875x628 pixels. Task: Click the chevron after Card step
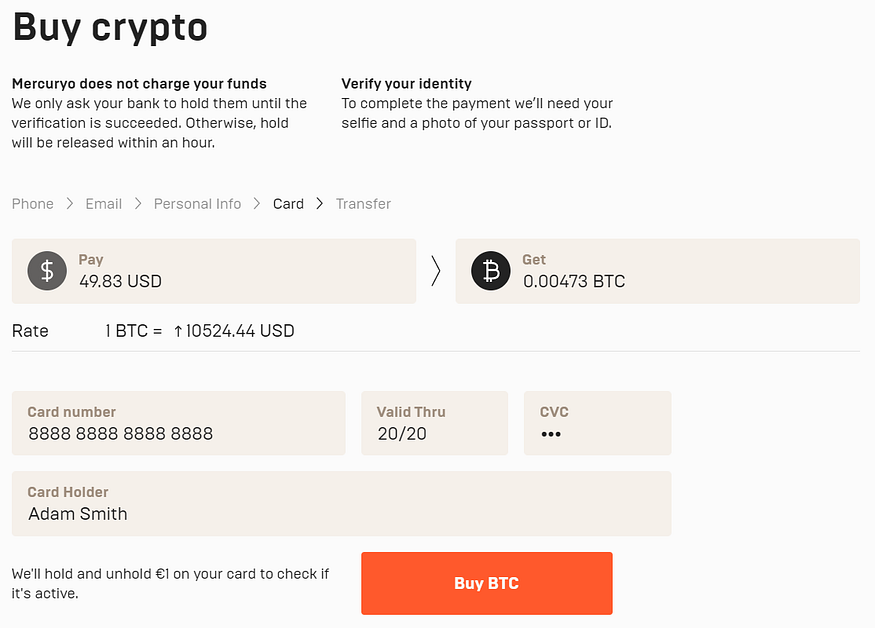click(x=320, y=204)
